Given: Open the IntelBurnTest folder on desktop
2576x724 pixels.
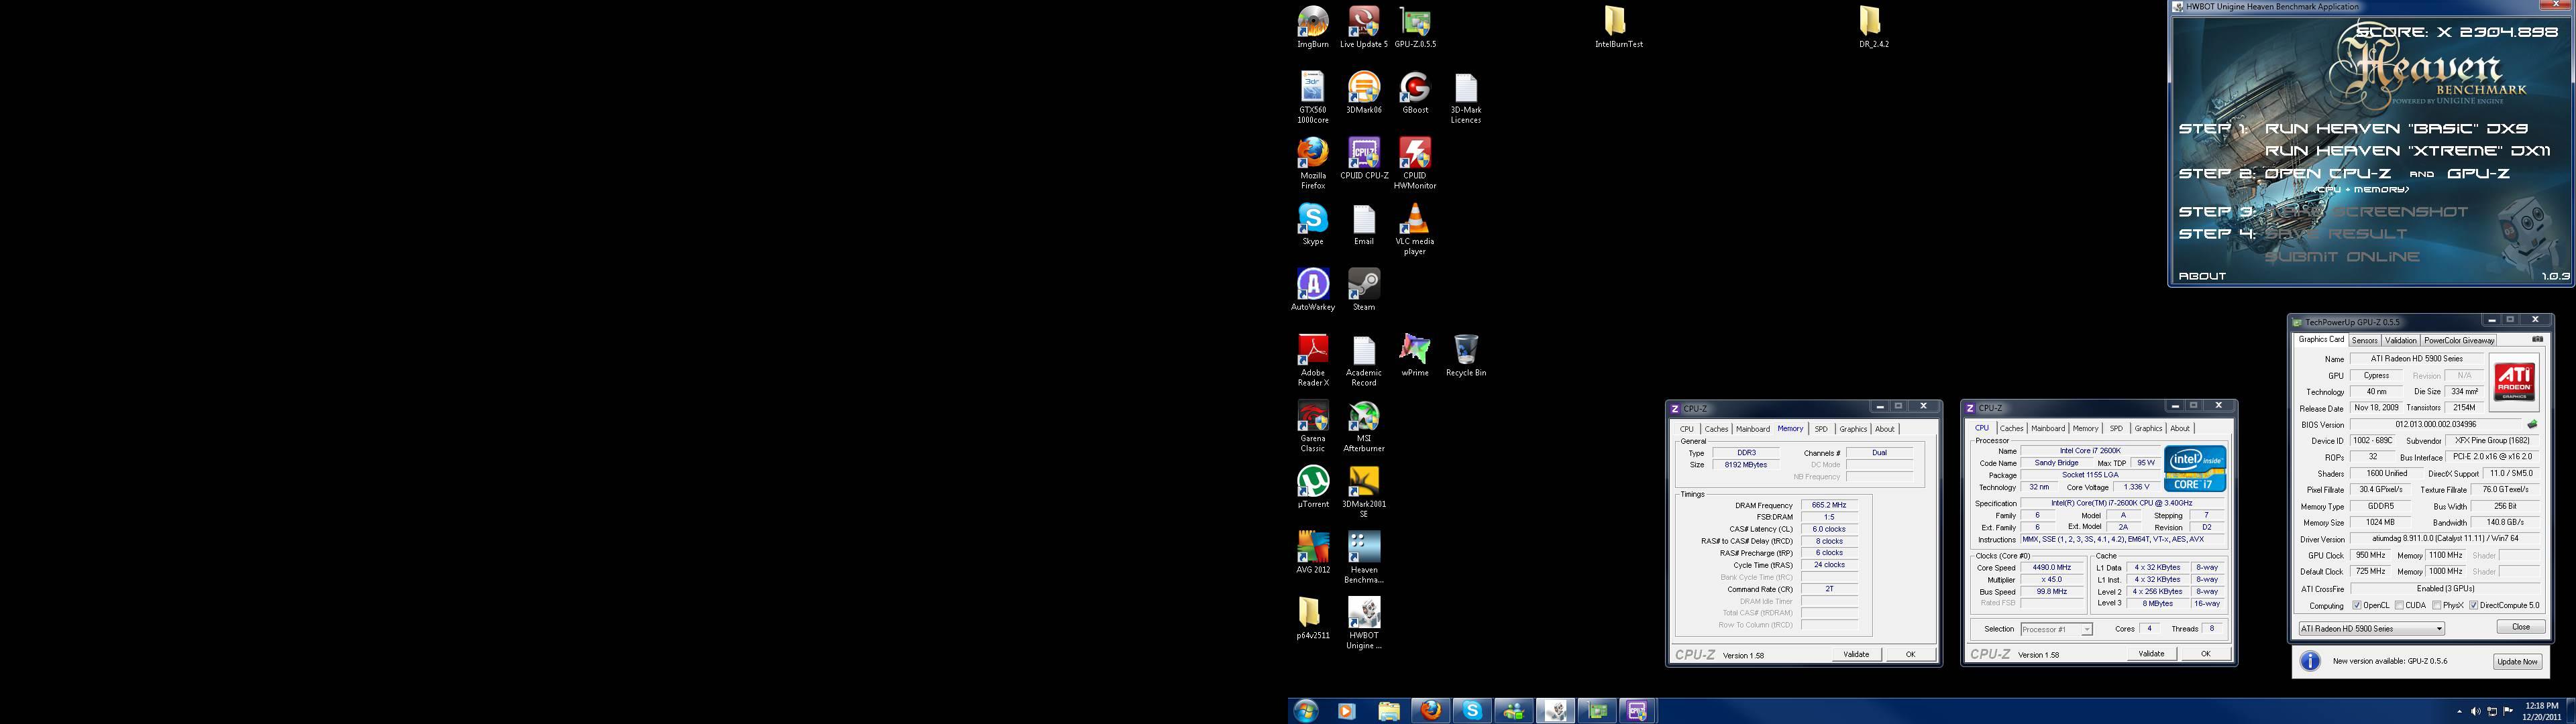Looking at the screenshot, I should [1618, 27].
